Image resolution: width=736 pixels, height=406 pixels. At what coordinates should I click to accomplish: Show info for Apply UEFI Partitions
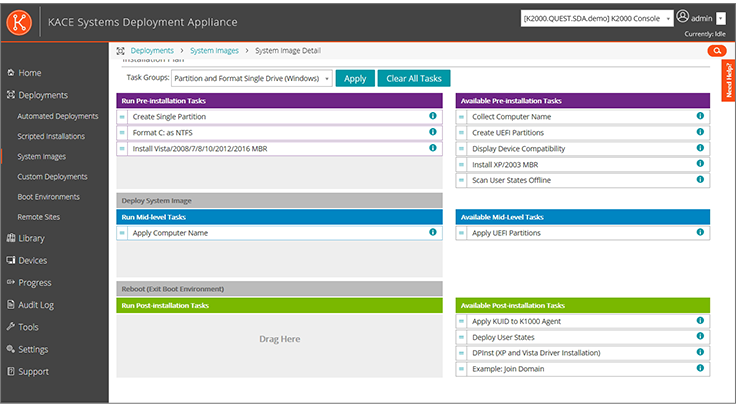click(700, 232)
